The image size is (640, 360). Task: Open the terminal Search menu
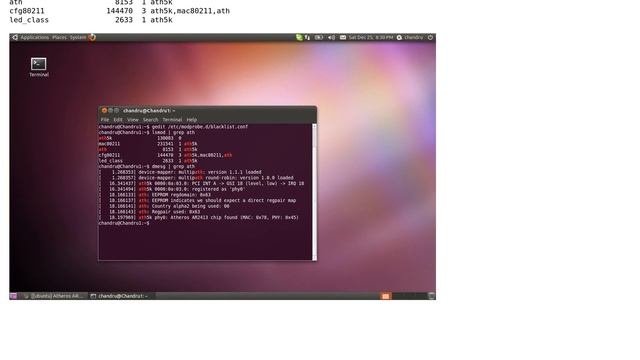click(x=150, y=120)
